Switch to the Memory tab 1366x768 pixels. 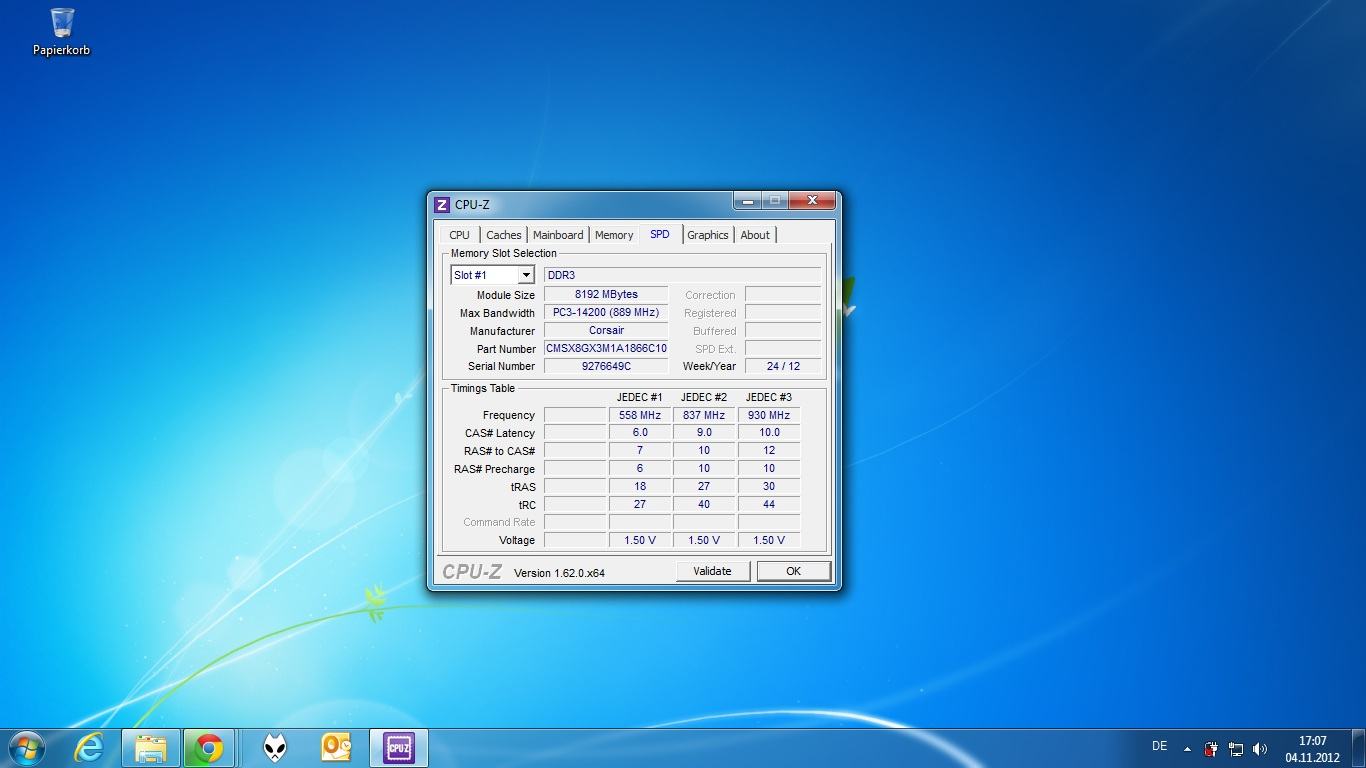coord(613,235)
